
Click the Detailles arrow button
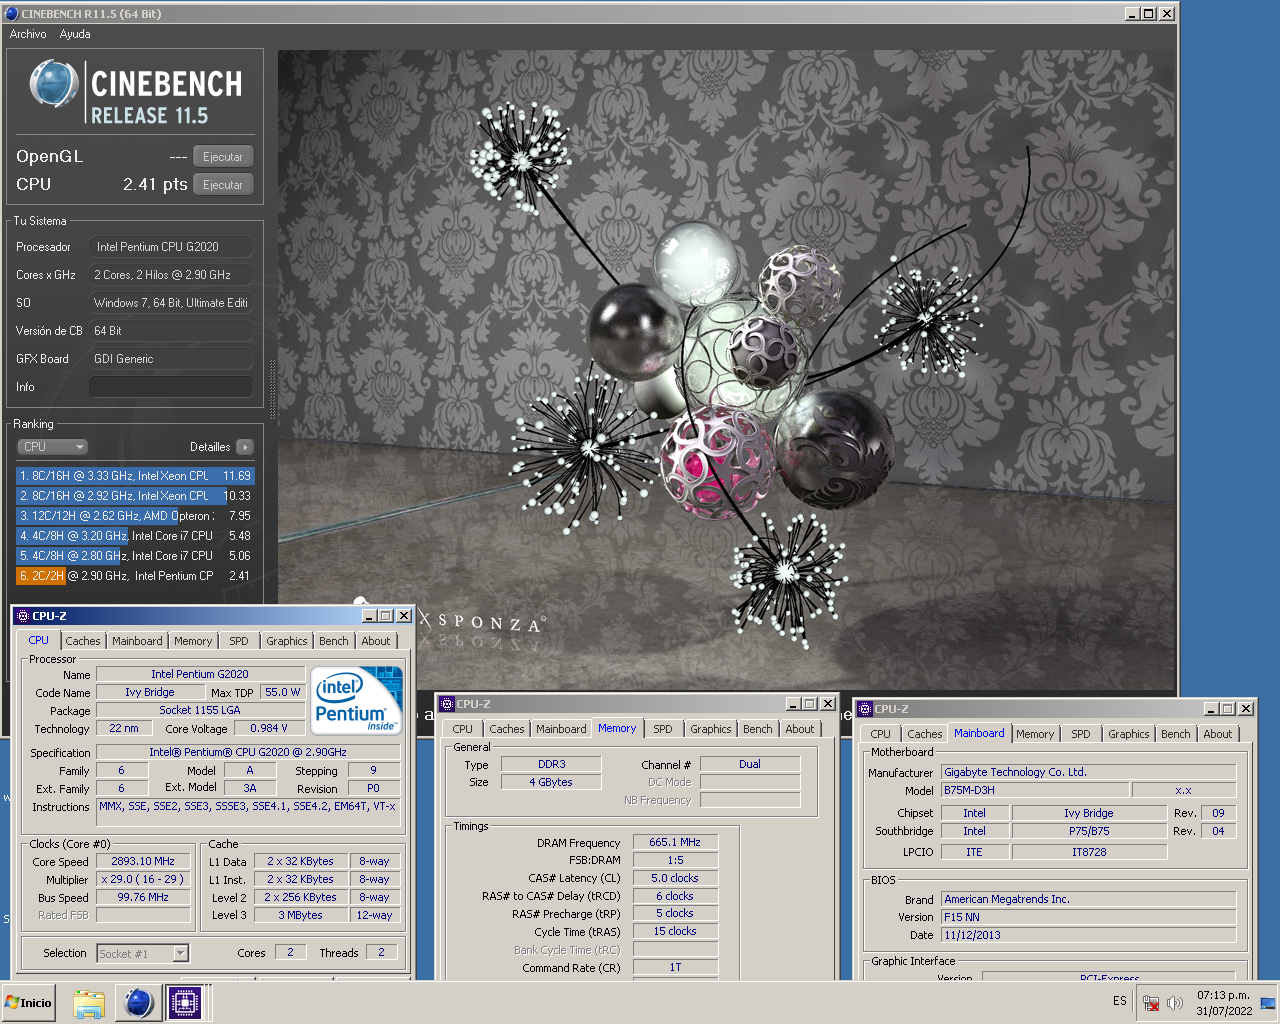[x=245, y=447]
